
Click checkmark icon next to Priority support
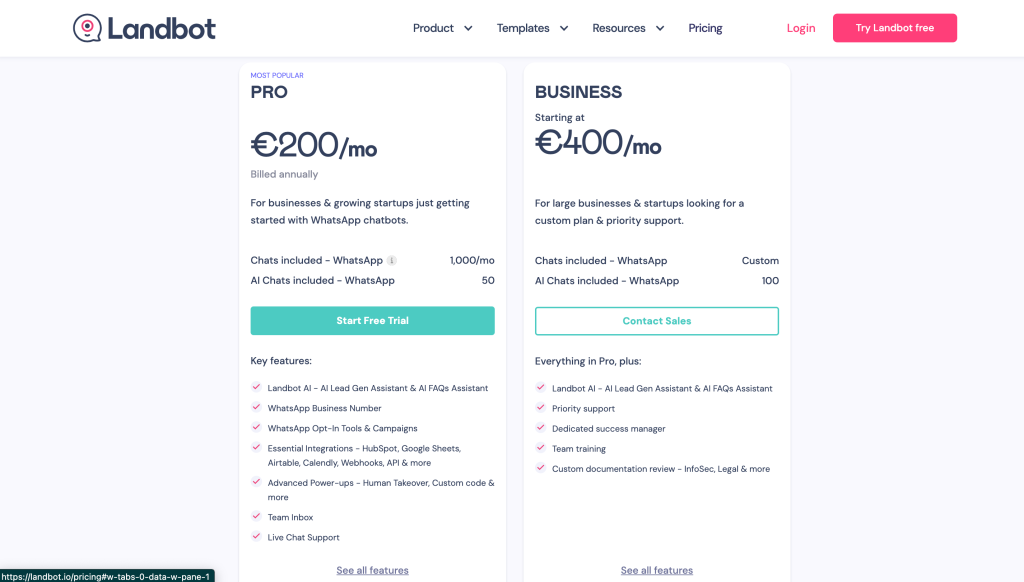pos(541,408)
